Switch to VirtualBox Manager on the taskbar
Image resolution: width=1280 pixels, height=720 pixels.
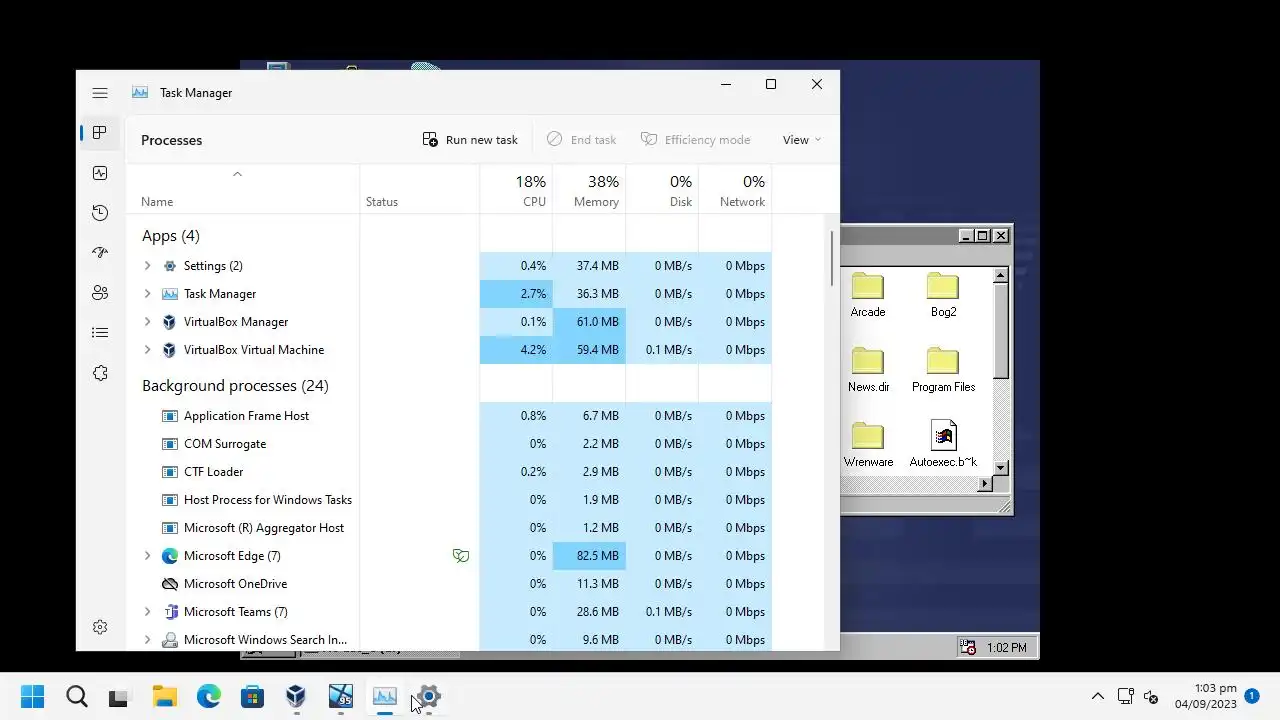pyautogui.click(x=297, y=697)
